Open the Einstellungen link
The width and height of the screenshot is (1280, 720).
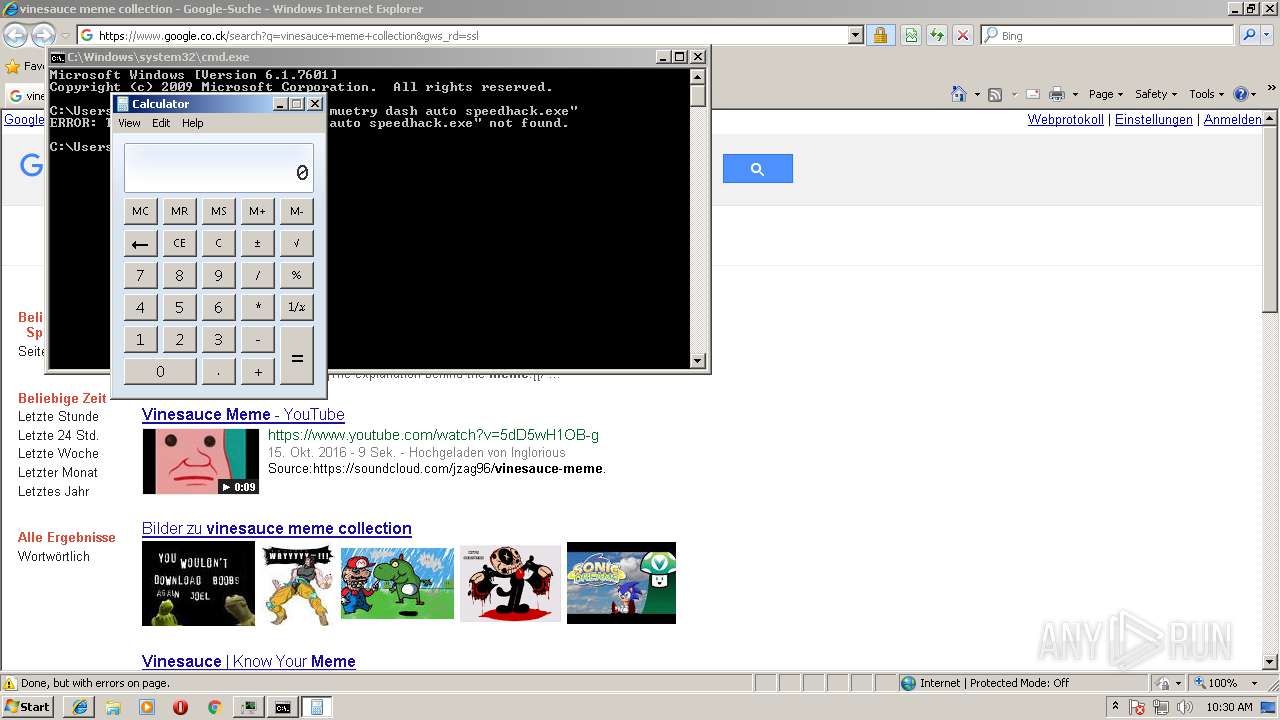tap(1154, 120)
